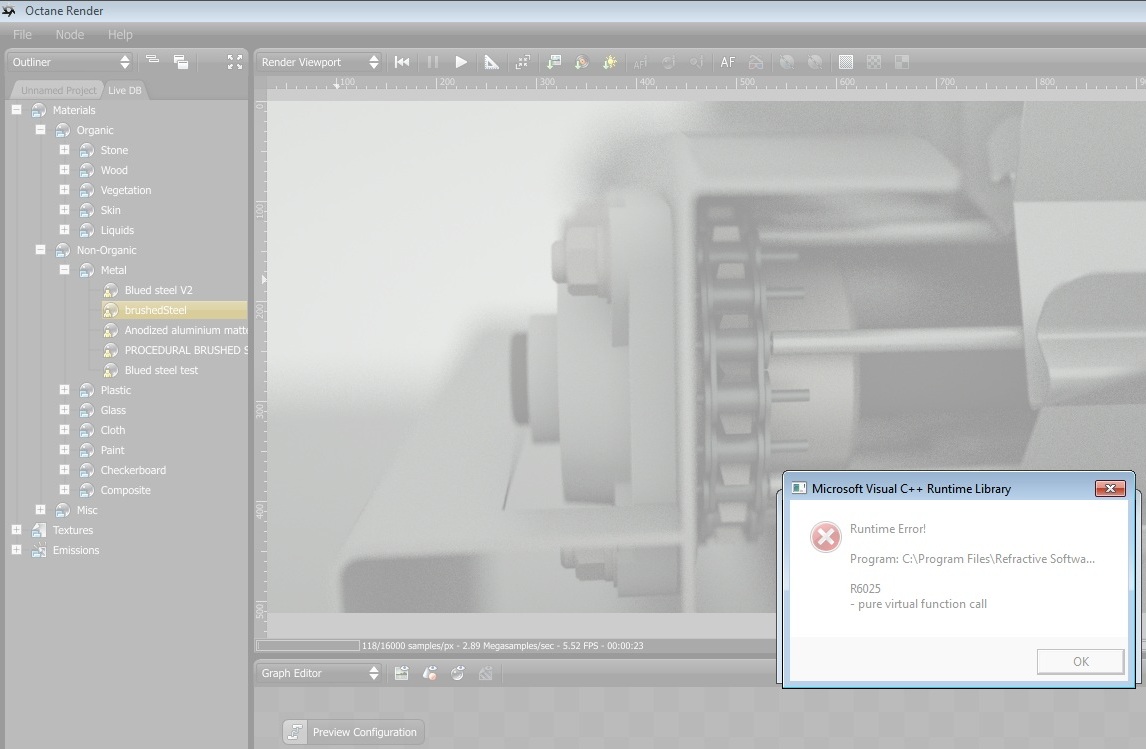Expand the Glass folder
Screen dimensions: 1146x749
(x=64, y=409)
